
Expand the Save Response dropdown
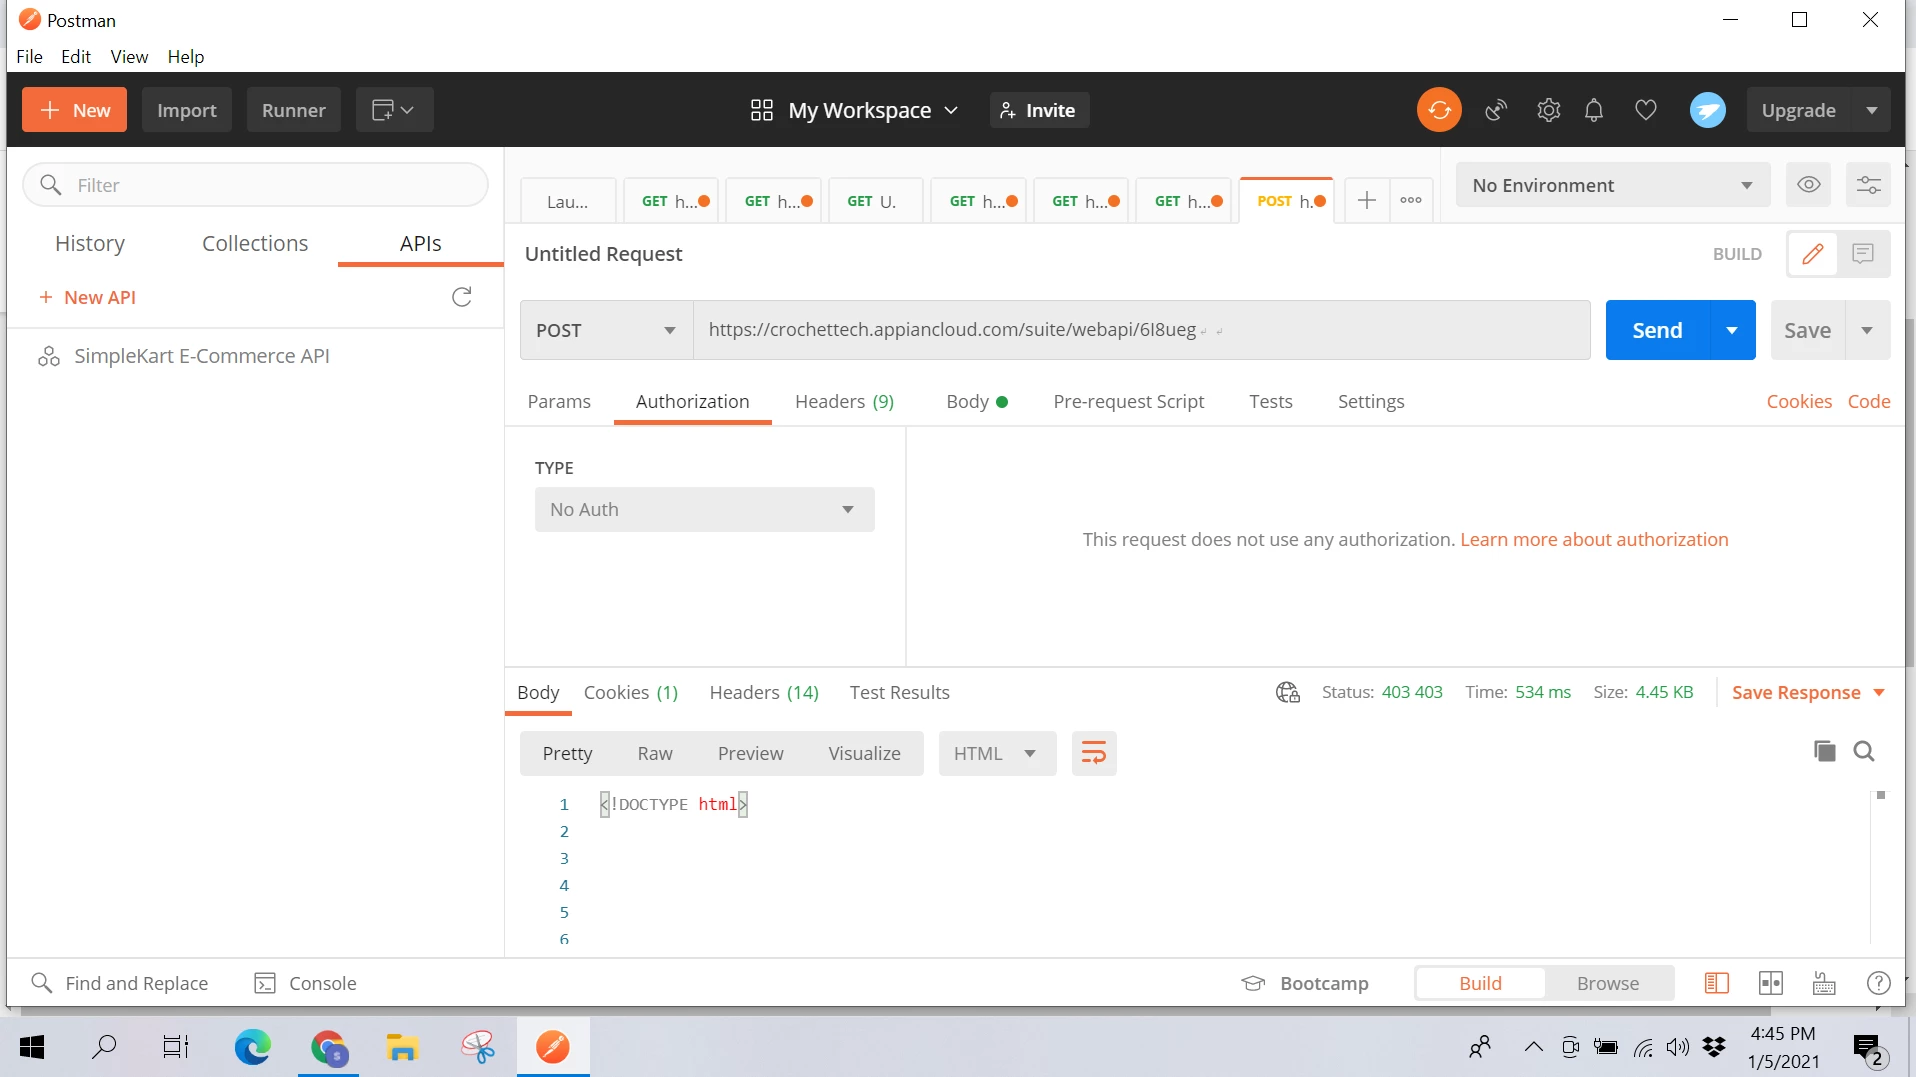pos(1879,692)
